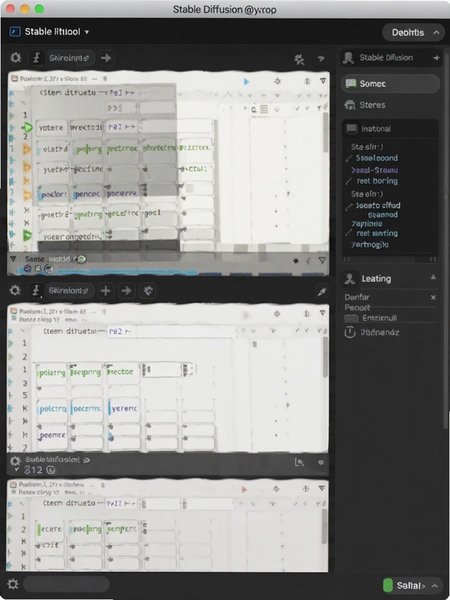Click the power icon beside Jbbnandz
Screen dimensions: 450x600
350,333
